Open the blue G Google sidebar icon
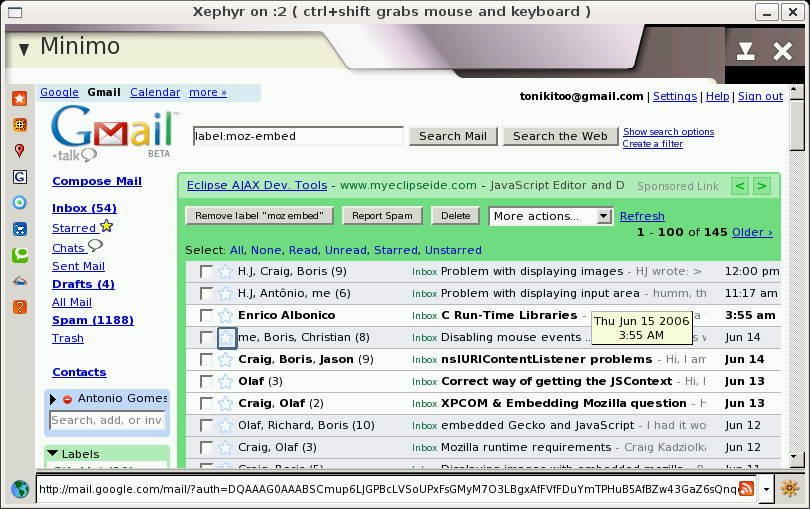The width and height of the screenshot is (810, 509). 20,177
